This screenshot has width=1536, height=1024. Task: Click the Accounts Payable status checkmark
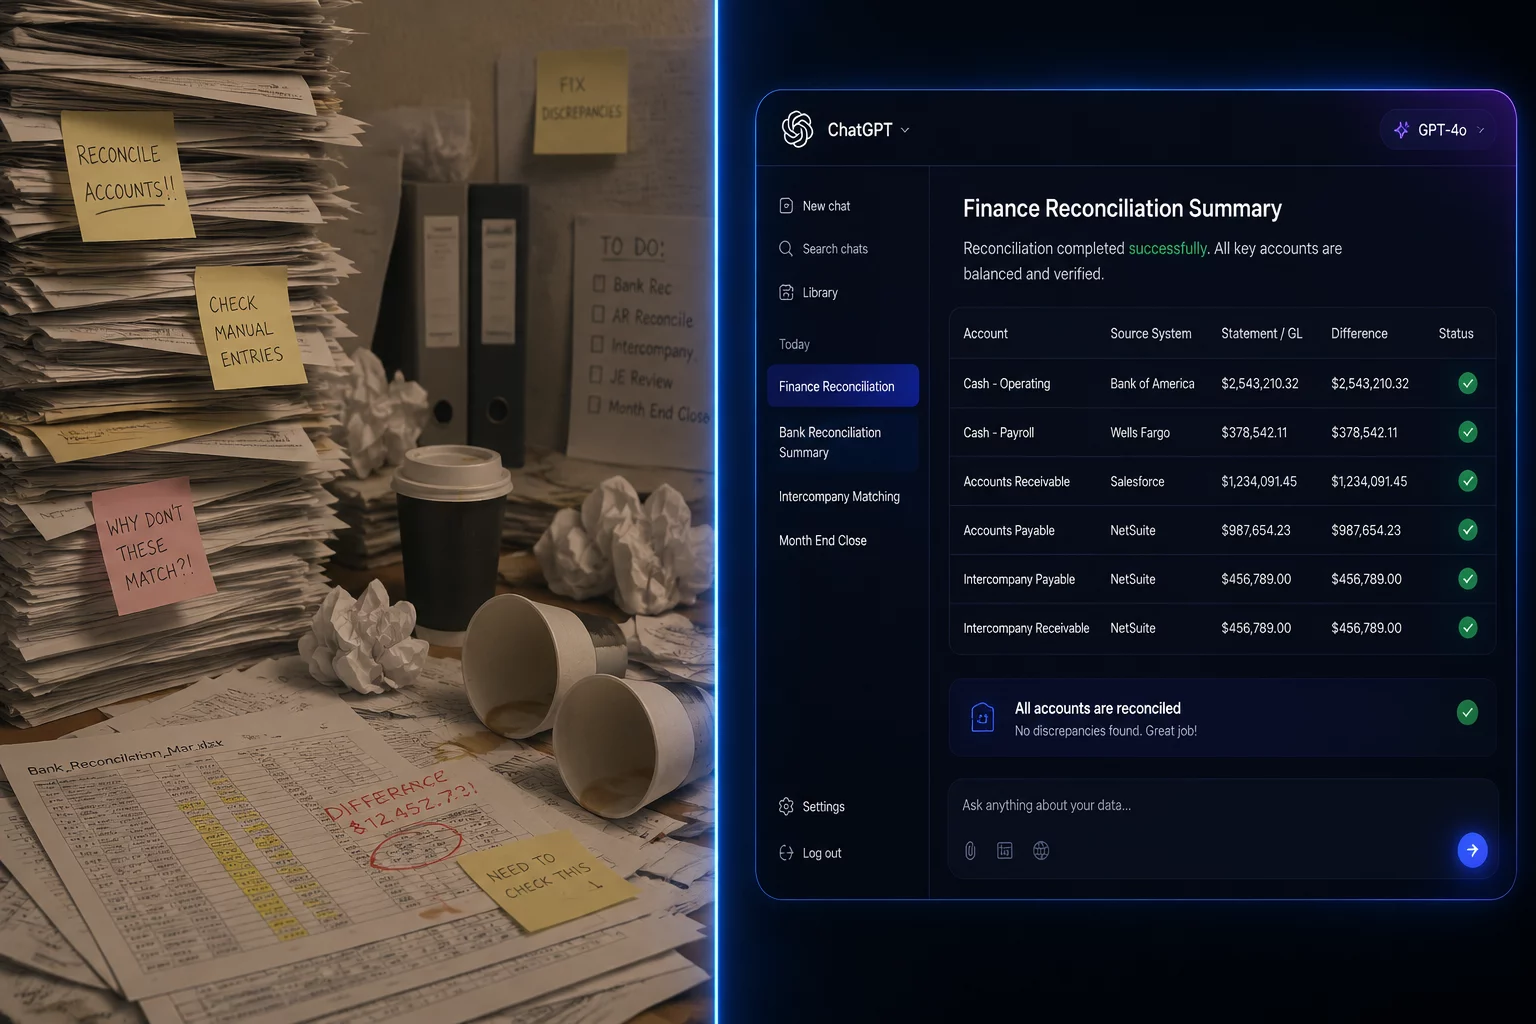(x=1468, y=530)
